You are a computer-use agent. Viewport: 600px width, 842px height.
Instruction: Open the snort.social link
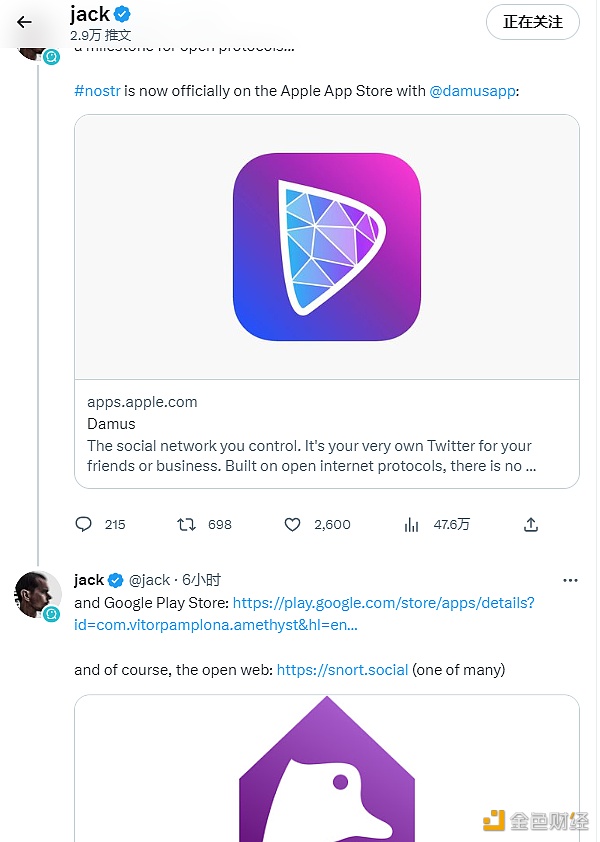click(x=341, y=669)
